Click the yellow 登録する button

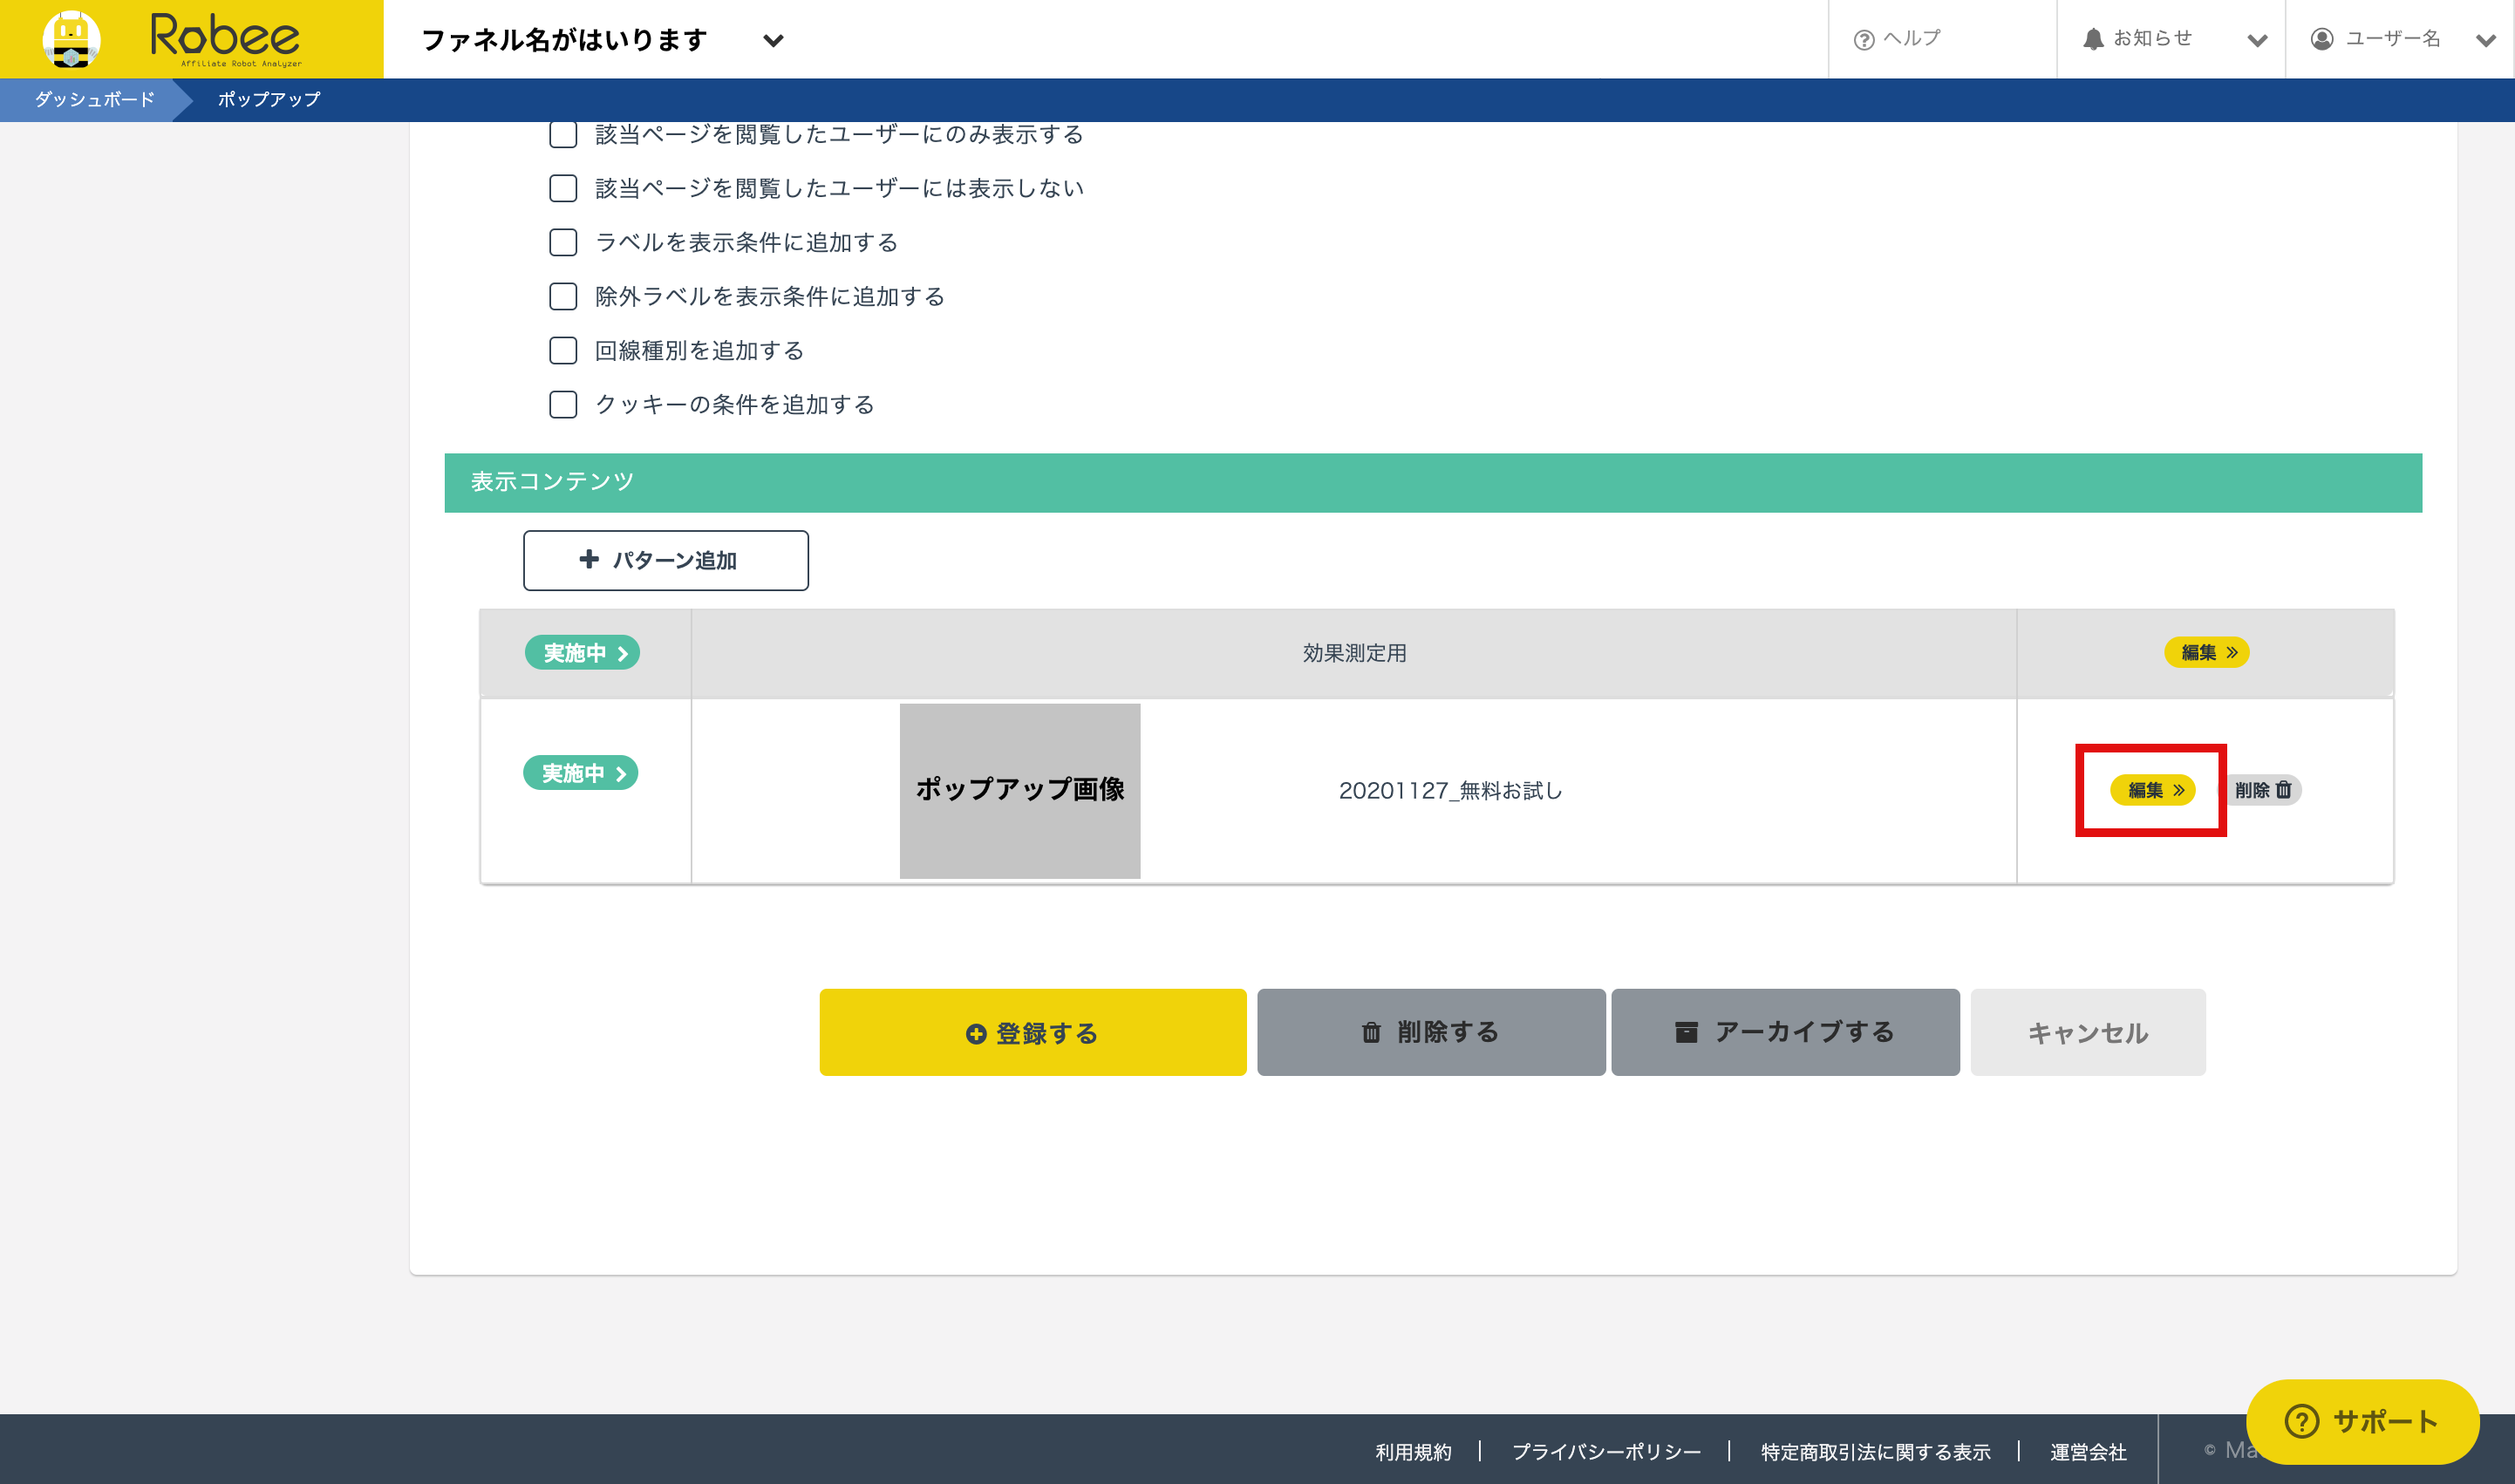(1032, 1032)
